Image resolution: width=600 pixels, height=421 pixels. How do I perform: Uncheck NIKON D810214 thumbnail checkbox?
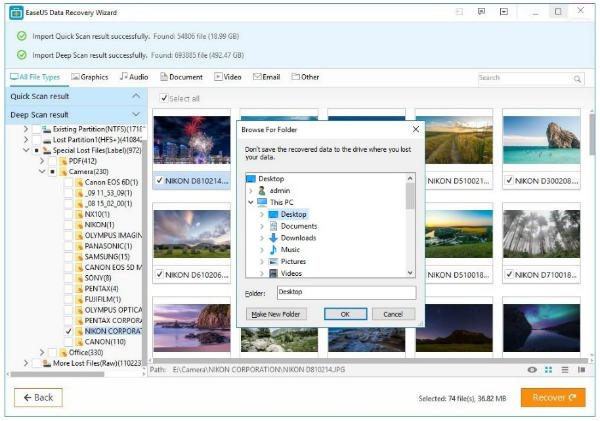tap(160, 181)
